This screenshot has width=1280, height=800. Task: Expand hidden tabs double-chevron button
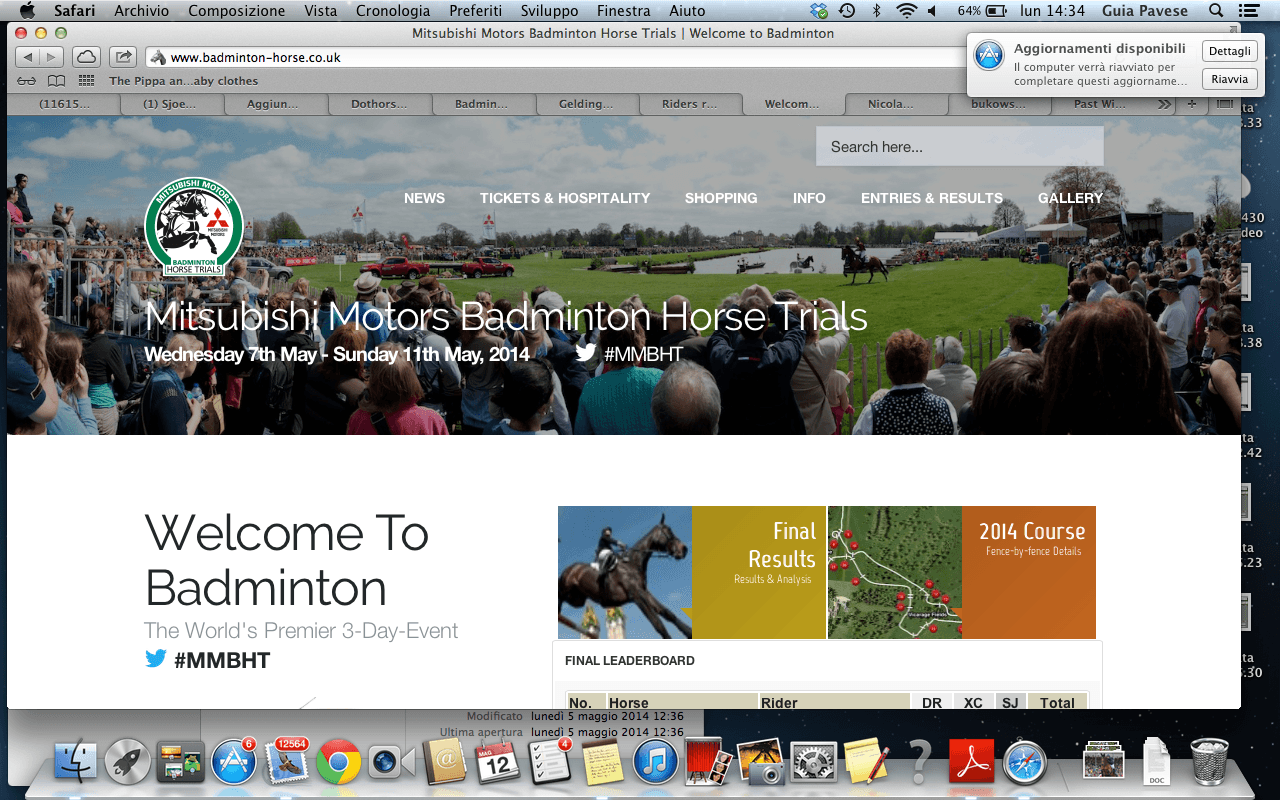coord(1165,104)
